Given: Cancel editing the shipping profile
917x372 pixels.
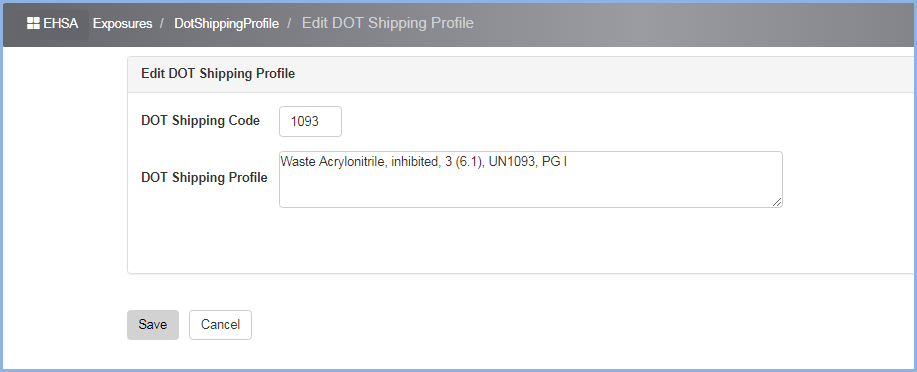Looking at the screenshot, I should coord(220,325).
